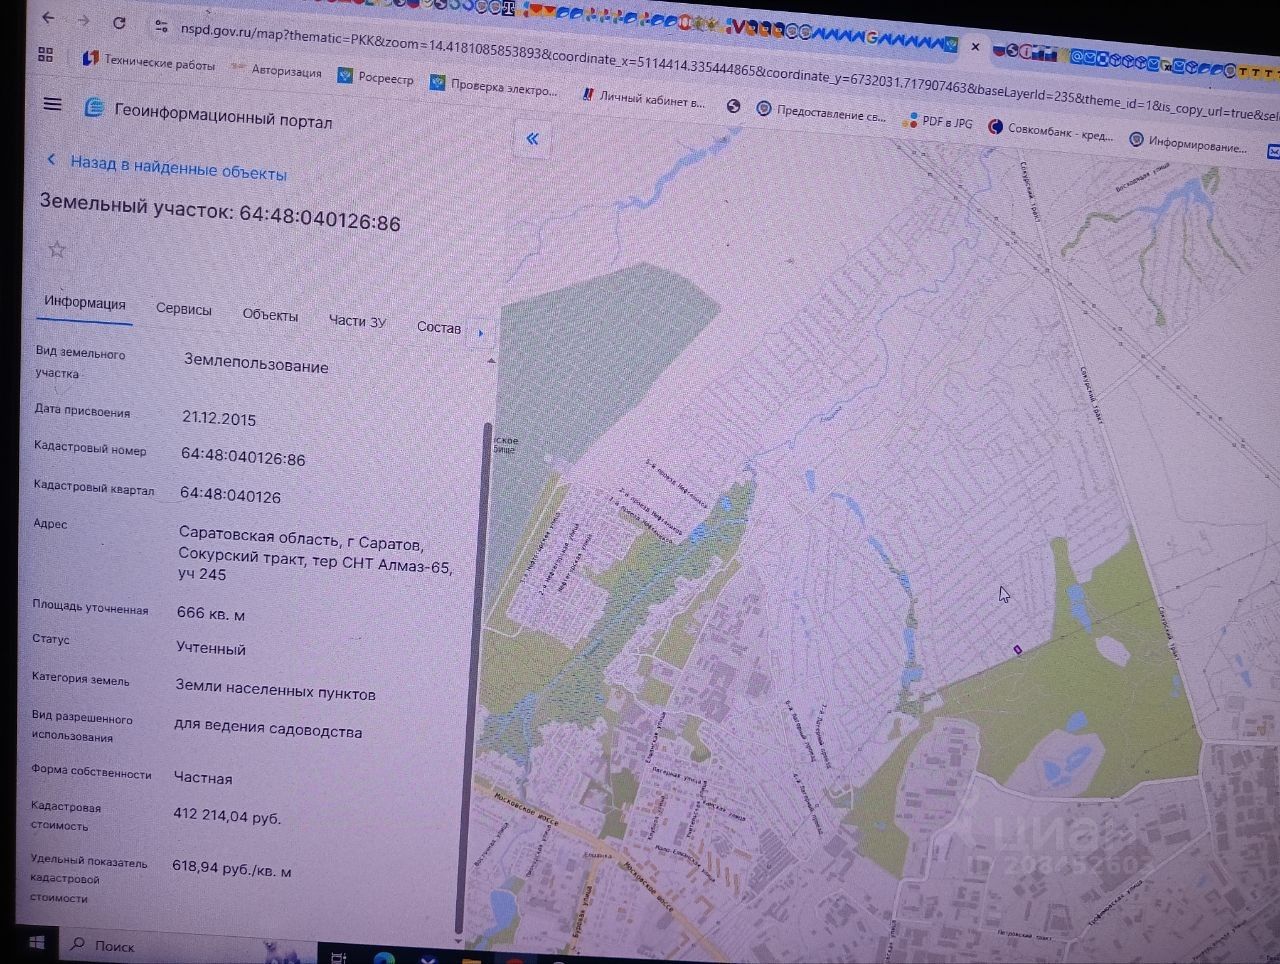This screenshot has width=1280, height=964.
Task: Switch to the Сервисы tab
Action: click(x=184, y=309)
